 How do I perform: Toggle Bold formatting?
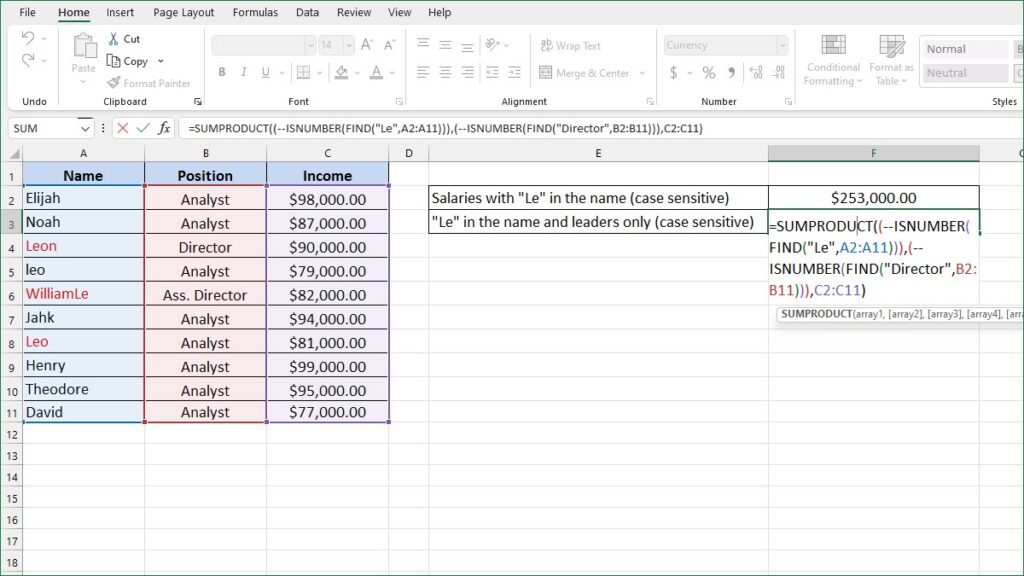point(222,73)
